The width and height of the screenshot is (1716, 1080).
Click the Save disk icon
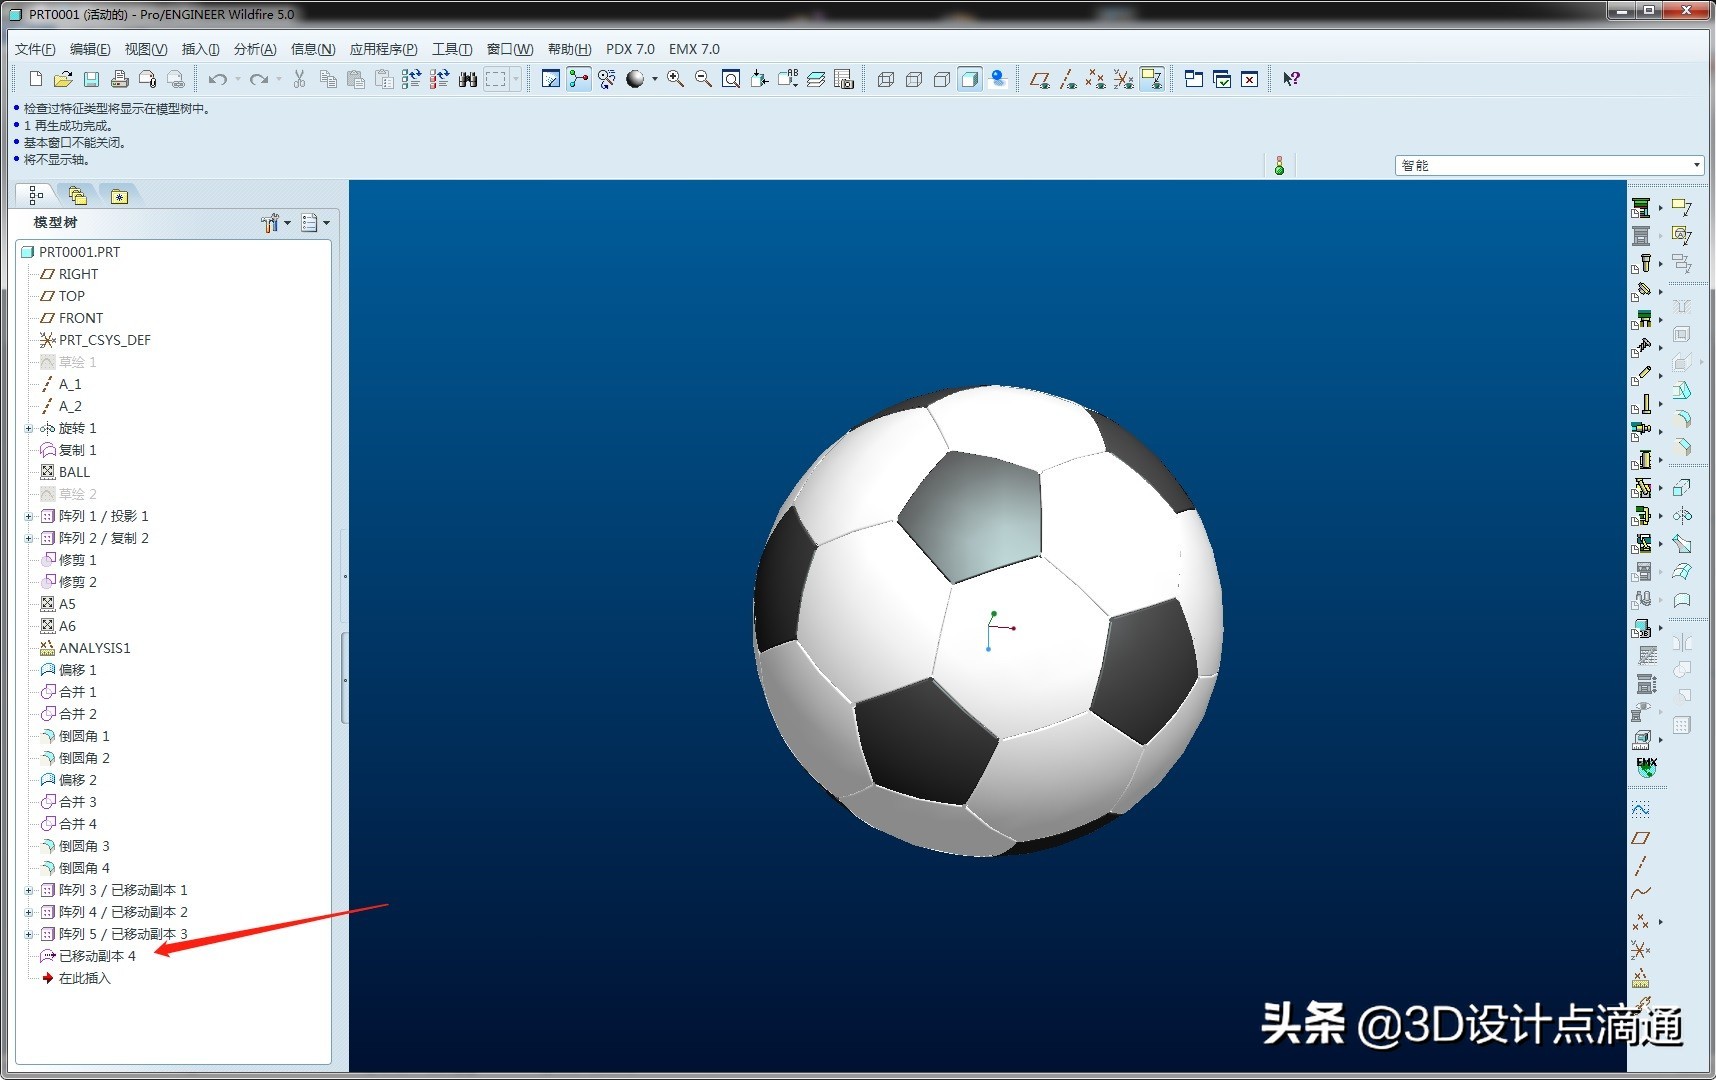click(x=91, y=79)
